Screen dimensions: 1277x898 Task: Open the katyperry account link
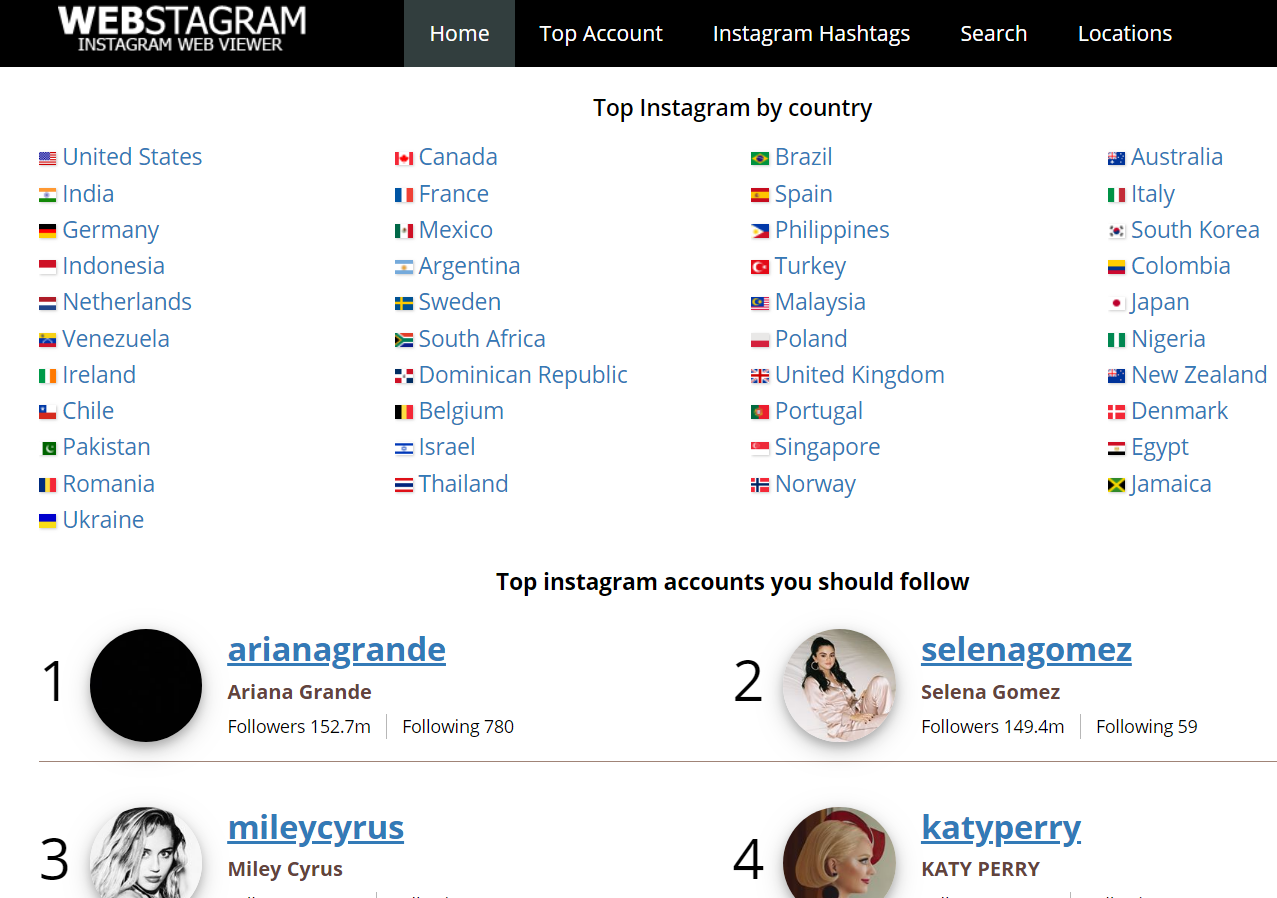coord(1001,828)
